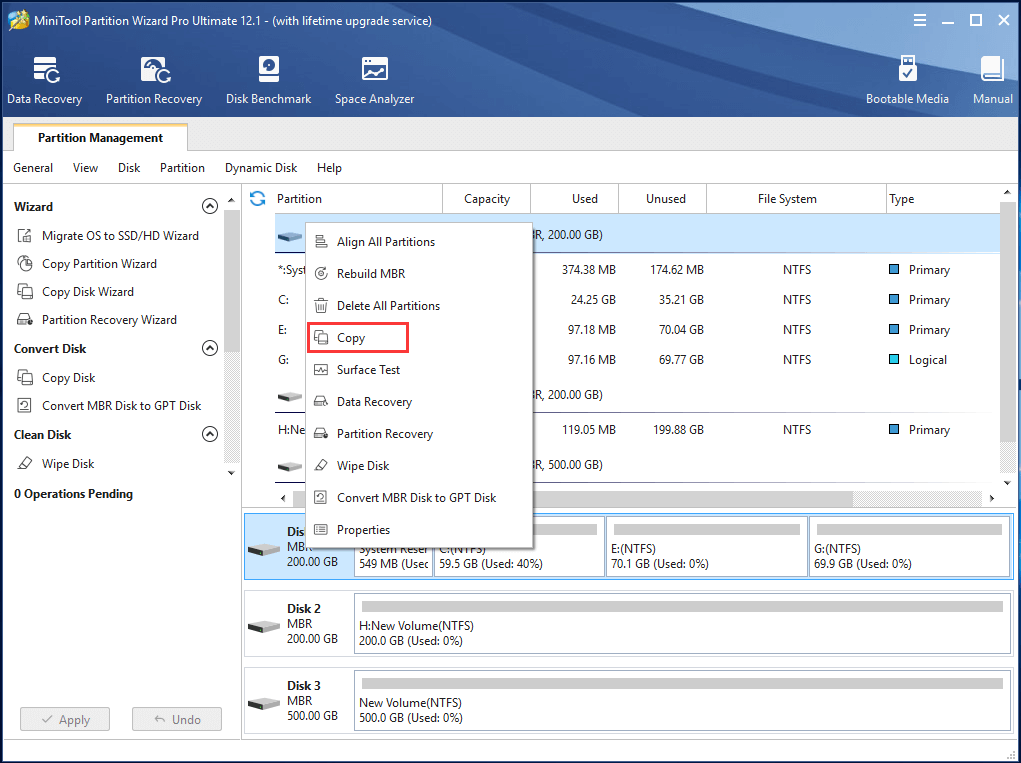Click the Migrate OS to SSD/HD Wizard link
The image size is (1021, 763).
click(120, 236)
